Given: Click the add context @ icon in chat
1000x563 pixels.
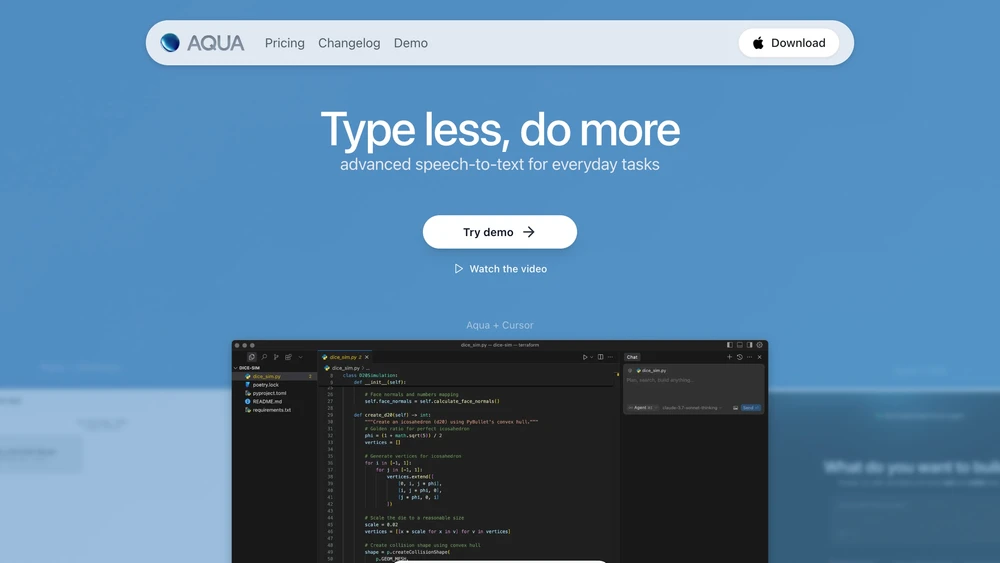Looking at the screenshot, I should tap(630, 370).
